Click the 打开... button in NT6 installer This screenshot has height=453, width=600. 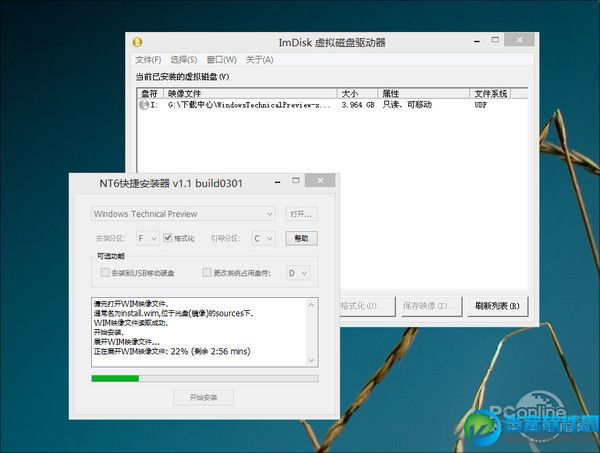tap(301, 214)
